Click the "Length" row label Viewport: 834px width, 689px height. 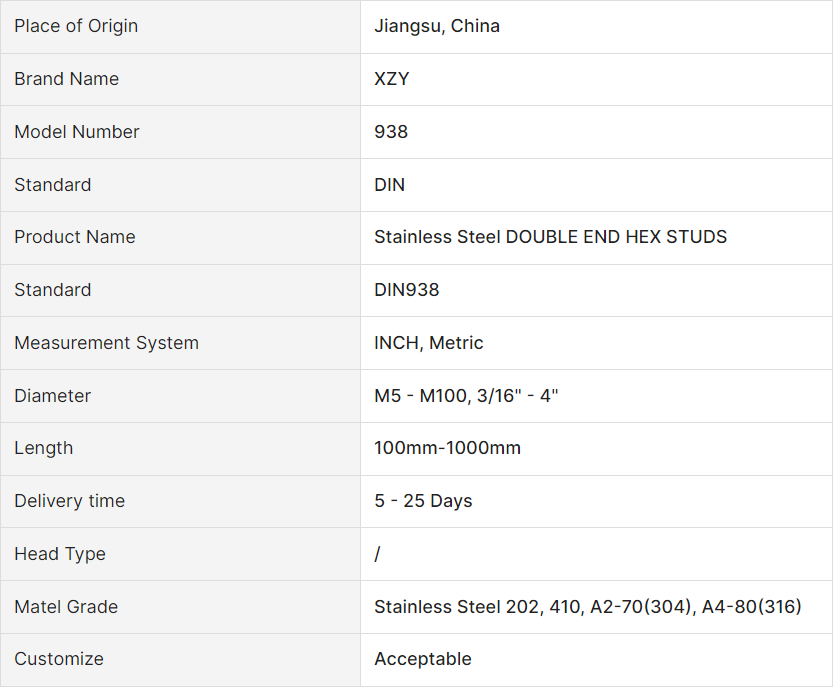pos(43,448)
